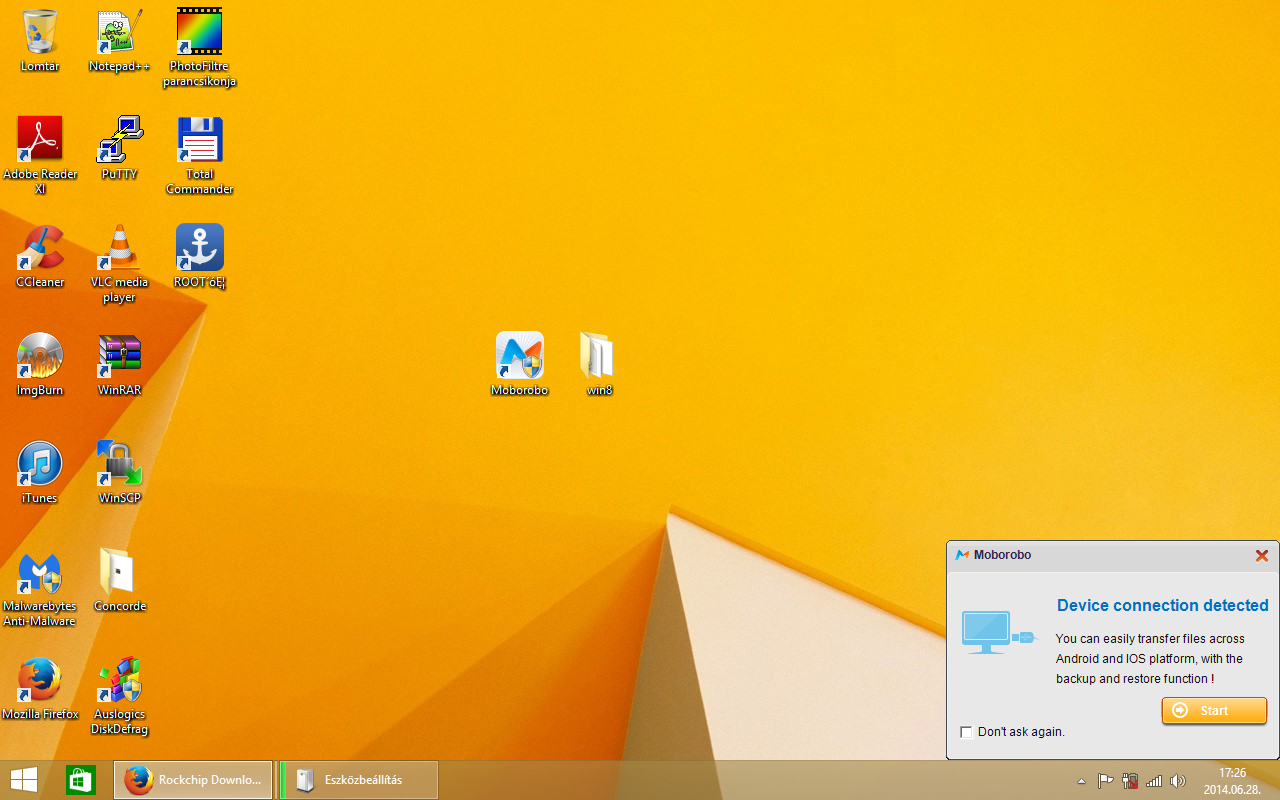Viewport: 1280px width, 800px height.
Task: Show hidden system tray icons arrow
Action: (x=1081, y=781)
